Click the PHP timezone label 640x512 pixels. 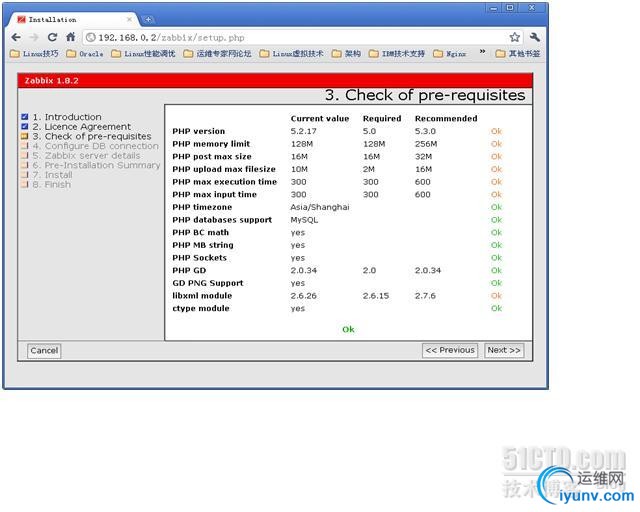[x=202, y=207]
